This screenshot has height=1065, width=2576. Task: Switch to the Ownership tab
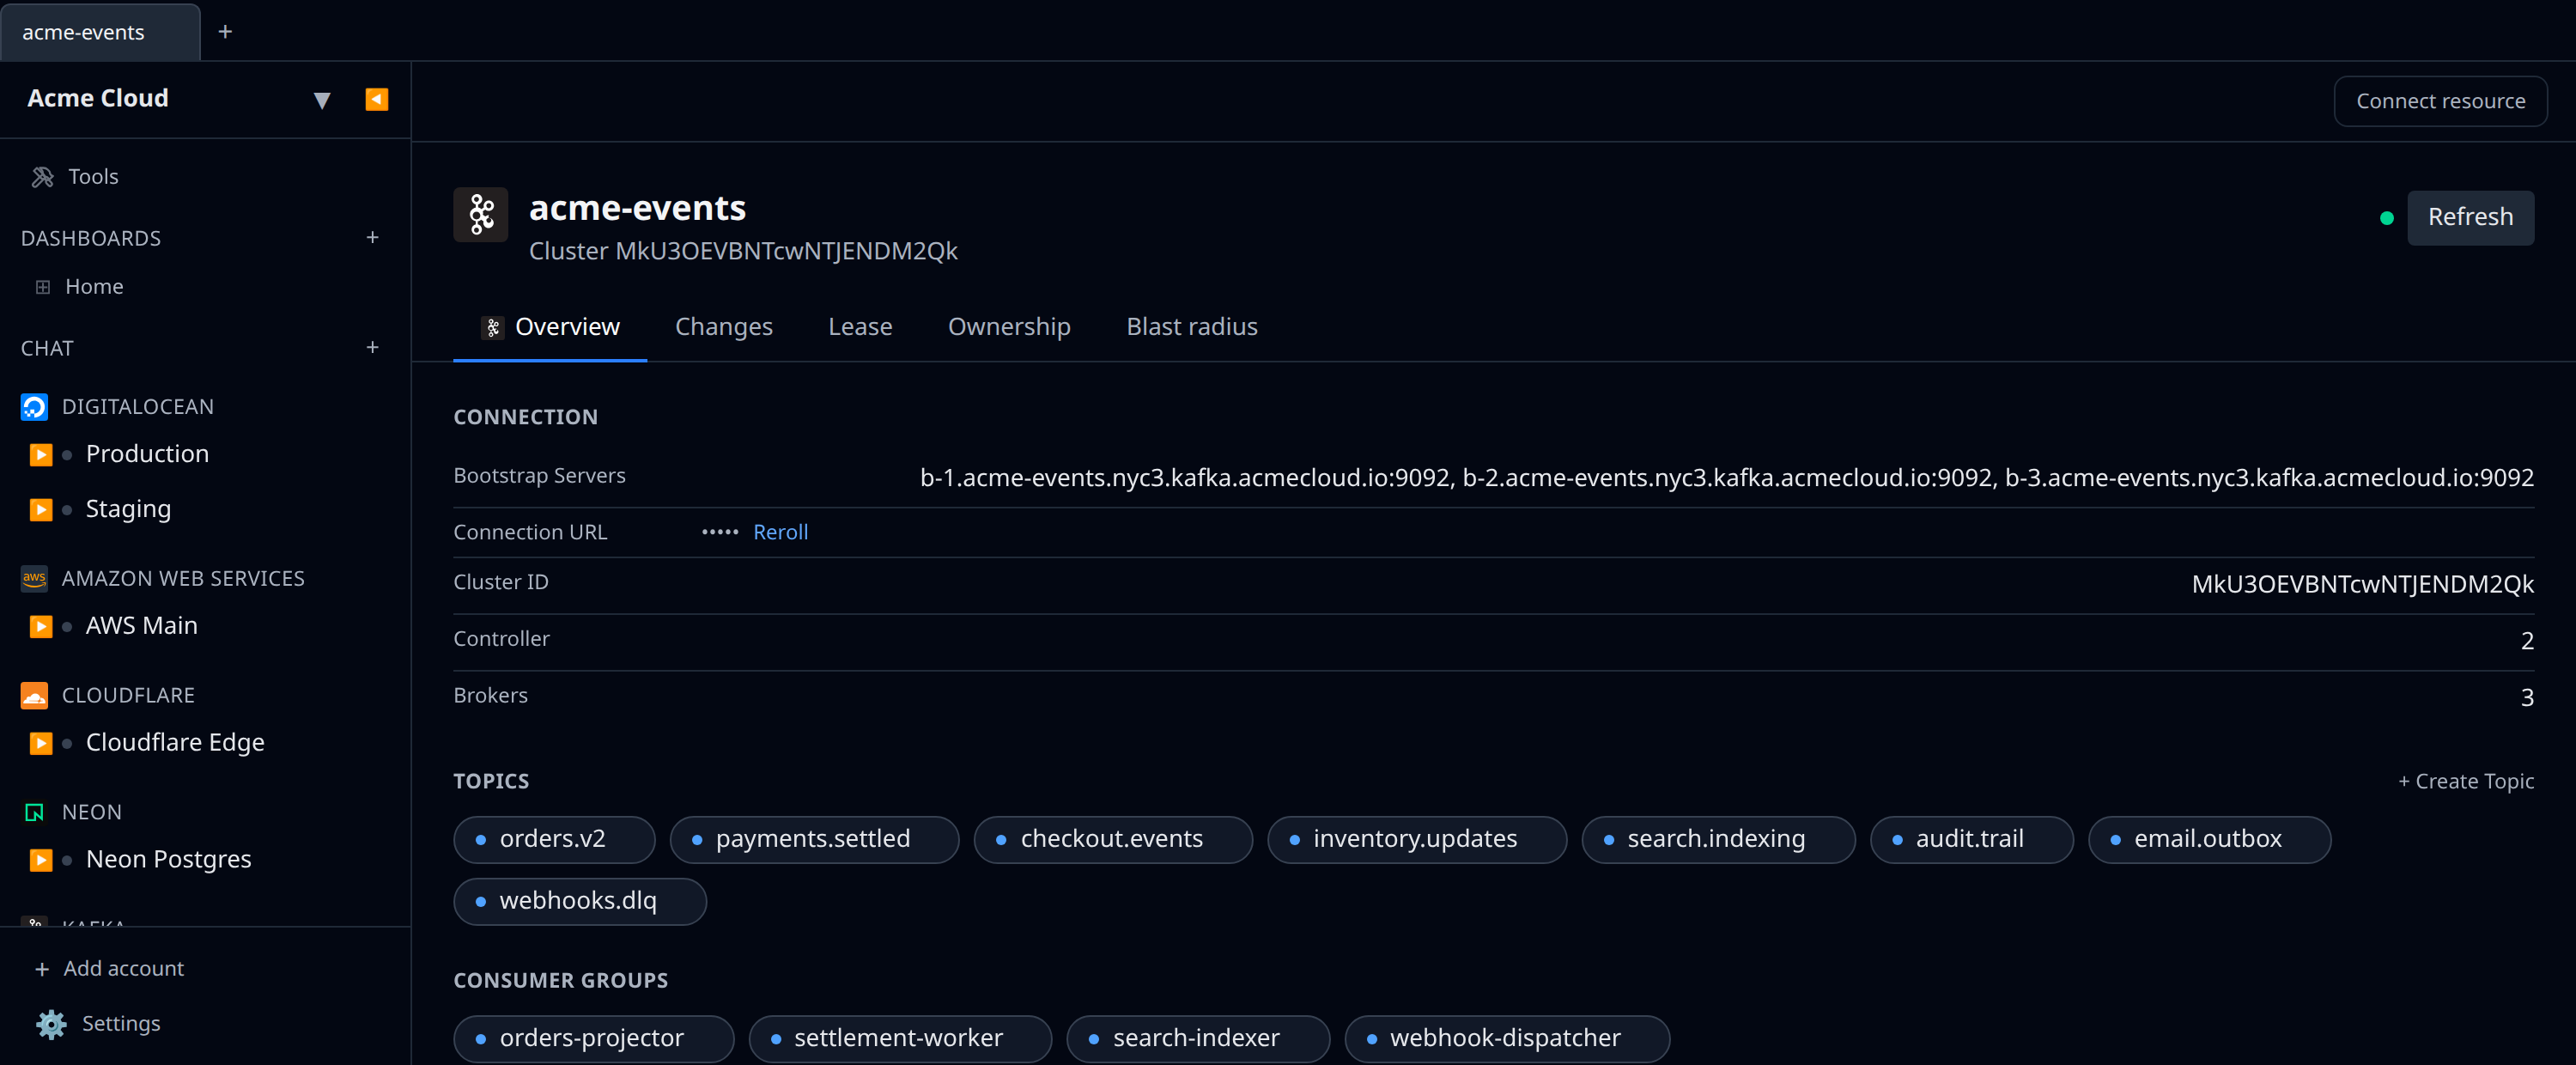[1008, 327]
